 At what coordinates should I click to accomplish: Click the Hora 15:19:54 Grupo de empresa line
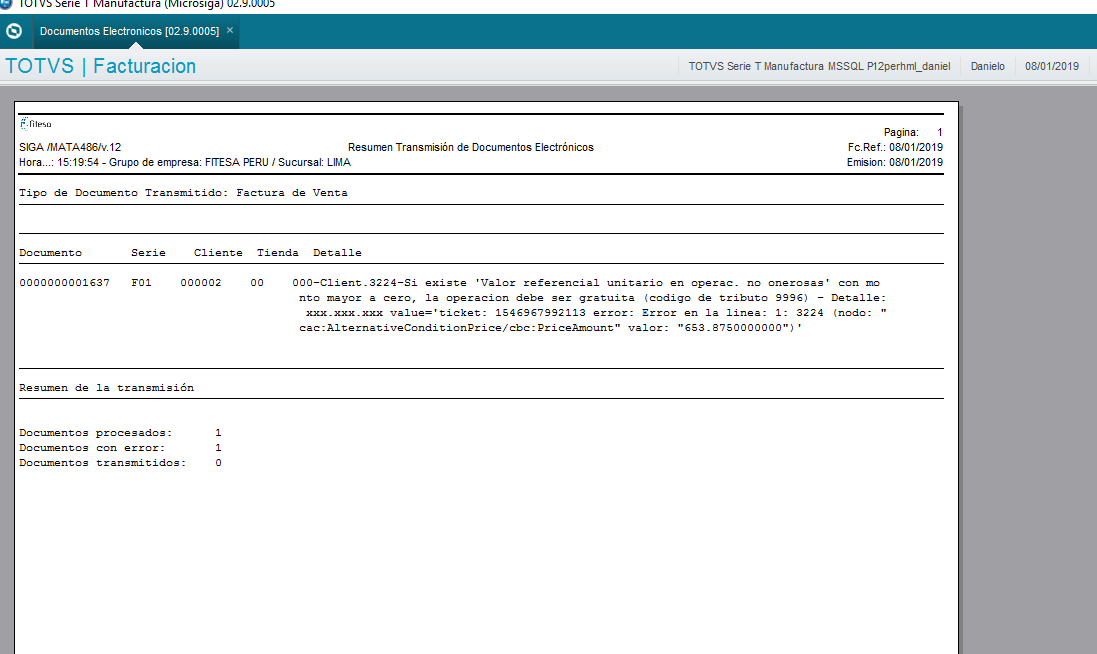coord(185,162)
